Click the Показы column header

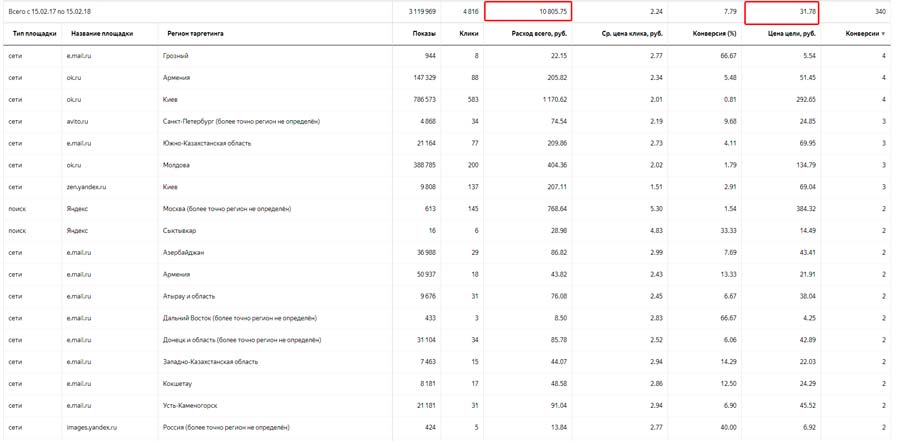[410, 34]
